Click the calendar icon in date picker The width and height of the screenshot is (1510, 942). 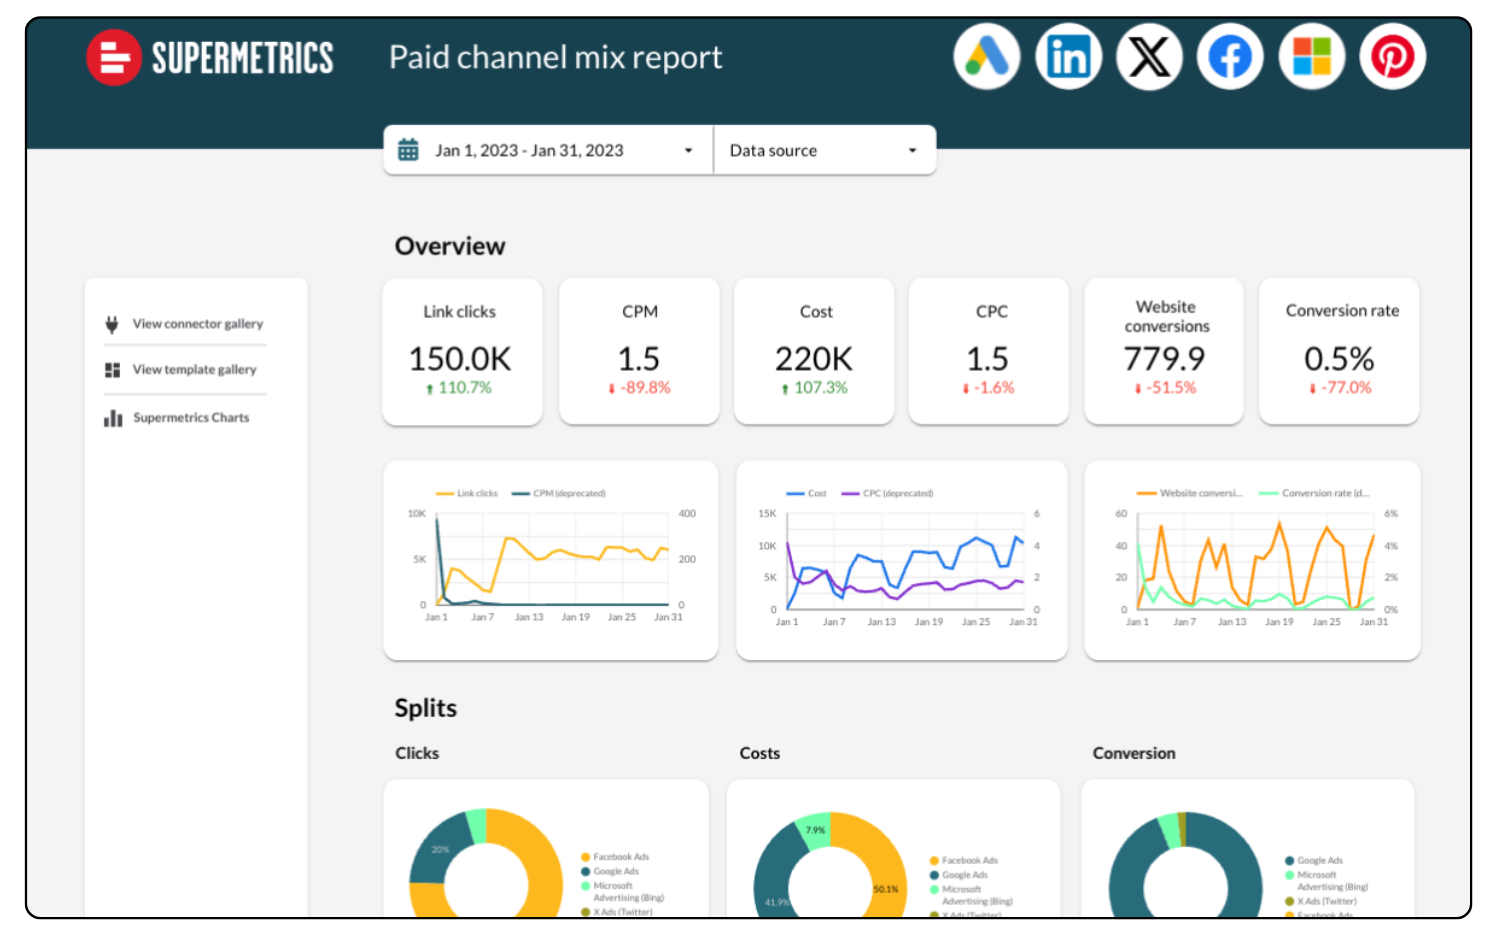[408, 150]
